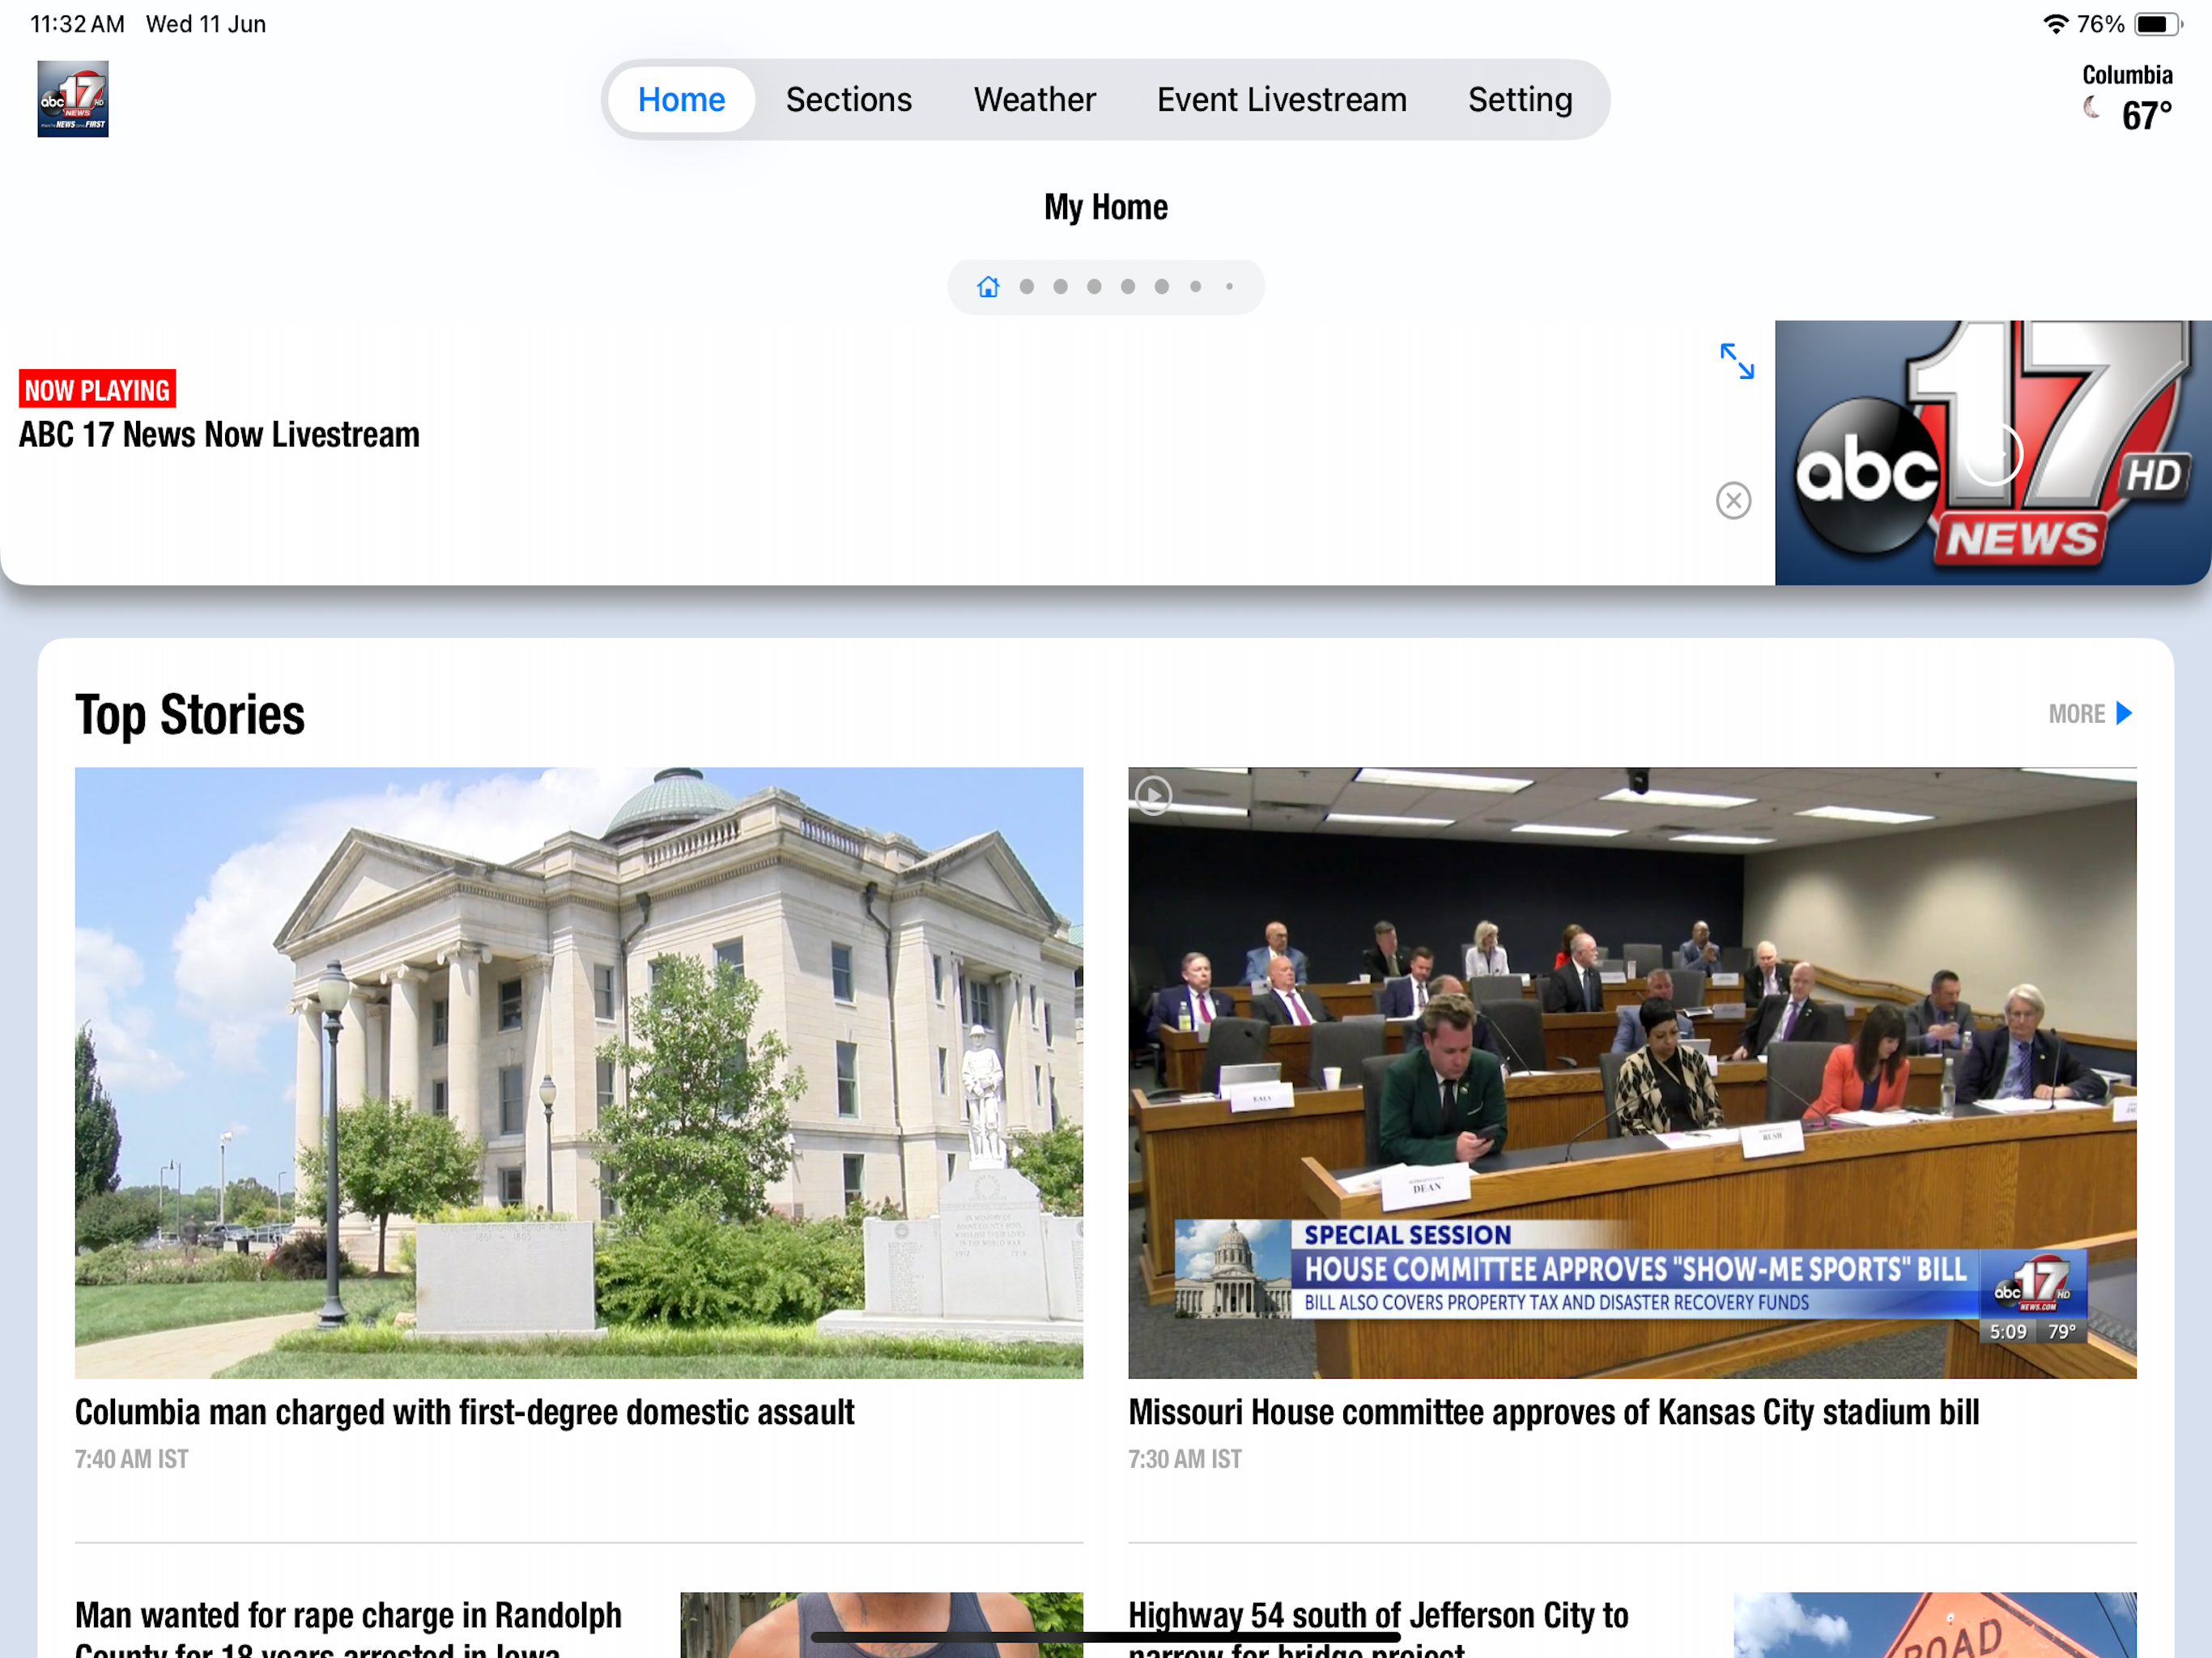Tap the home icon in page indicator
Screen dimensions: 2212x1658
(988, 287)
